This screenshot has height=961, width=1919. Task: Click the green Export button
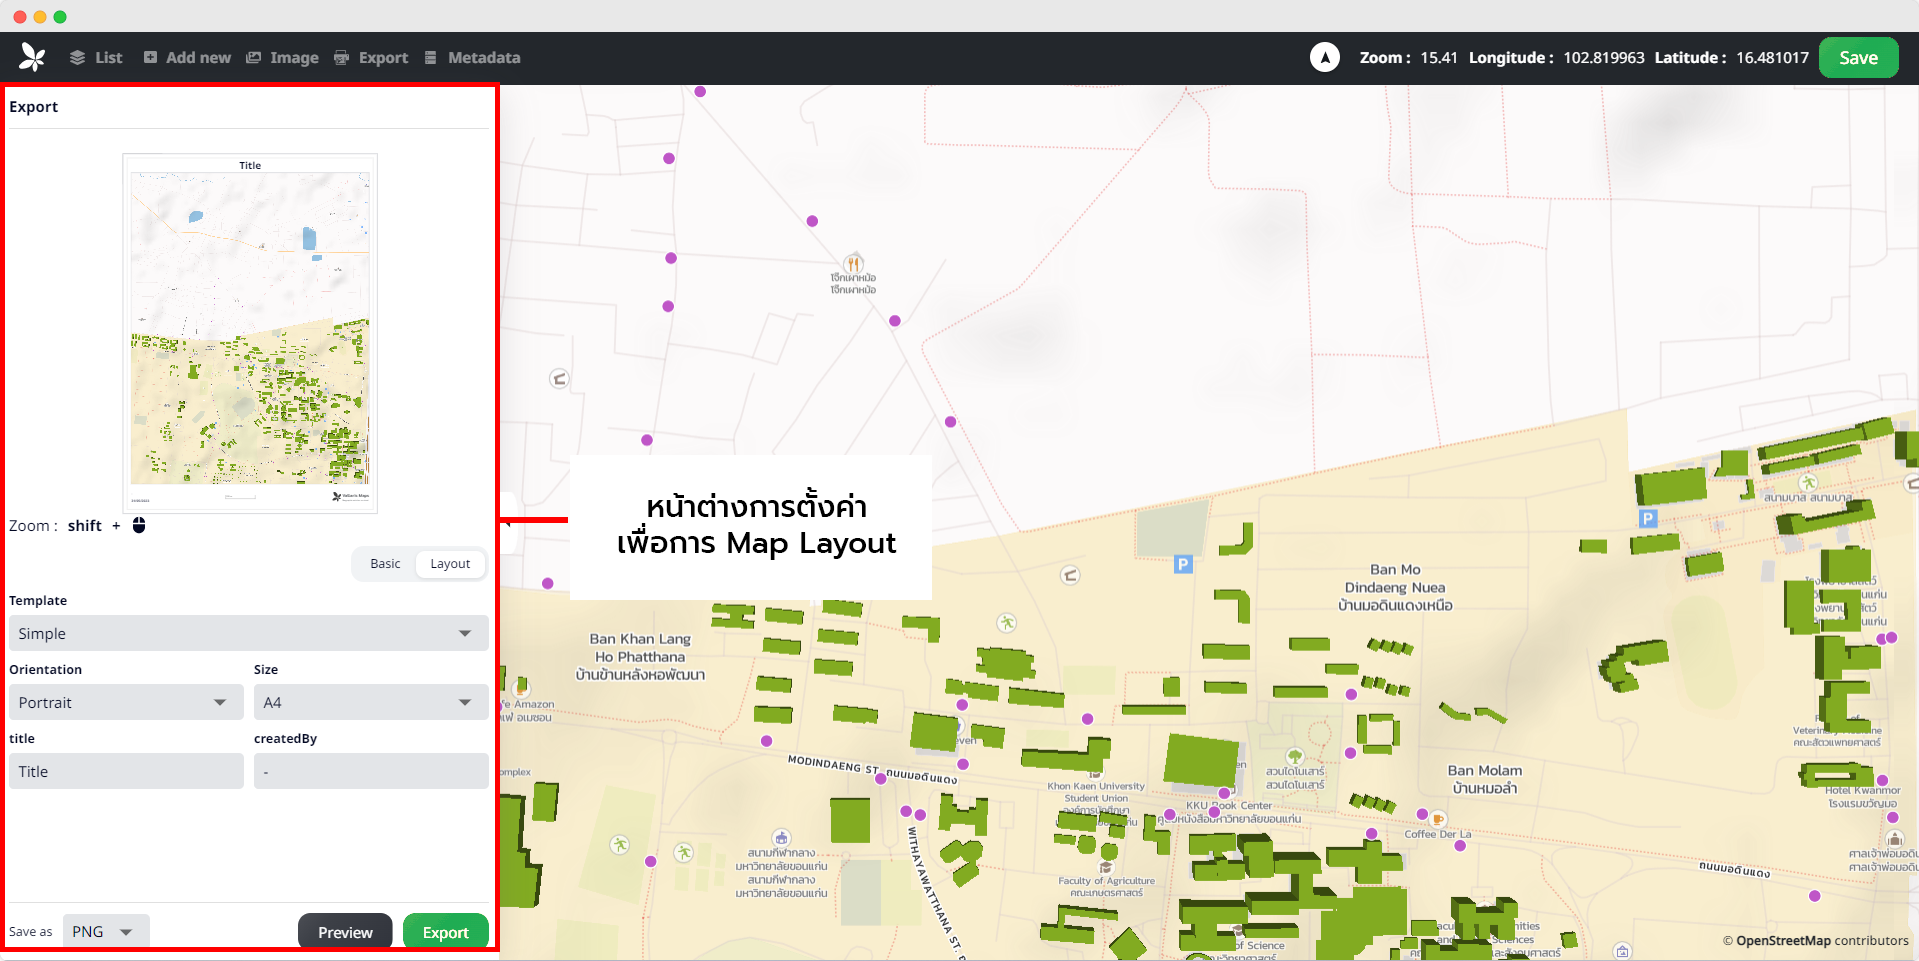coord(445,932)
